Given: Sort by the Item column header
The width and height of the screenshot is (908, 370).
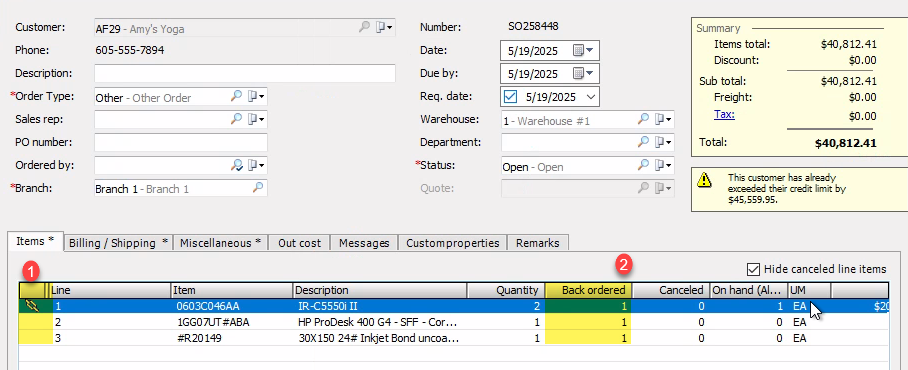Looking at the screenshot, I should click(232, 290).
